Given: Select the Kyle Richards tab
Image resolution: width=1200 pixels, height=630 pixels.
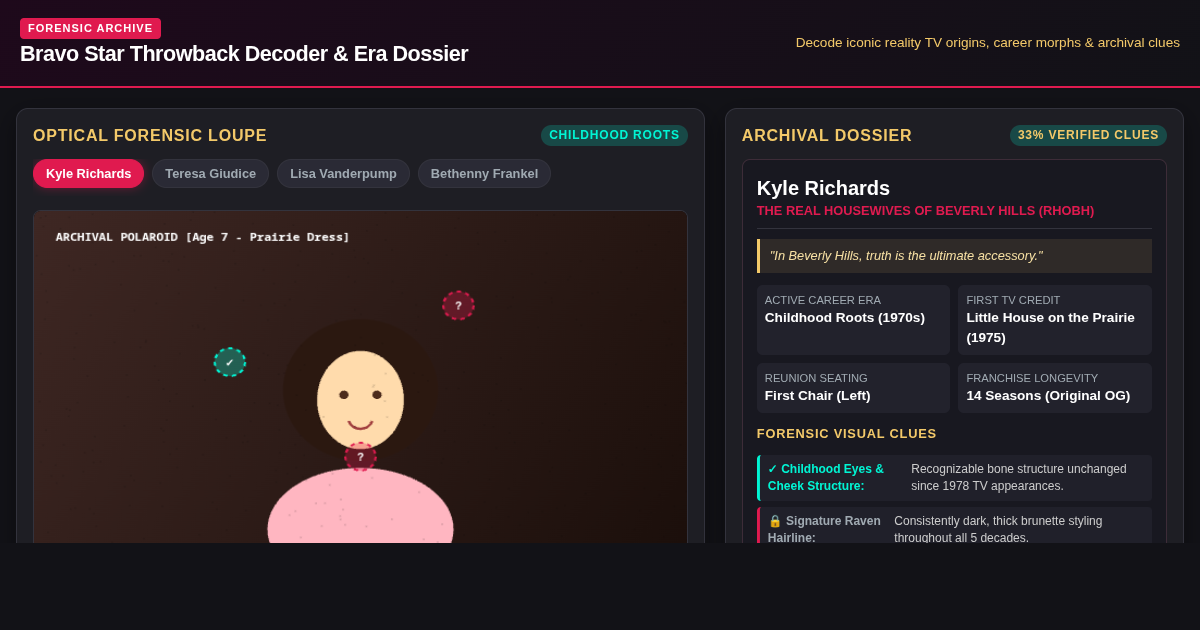Looking at the screenshot, I should click(x=88, y=173).
